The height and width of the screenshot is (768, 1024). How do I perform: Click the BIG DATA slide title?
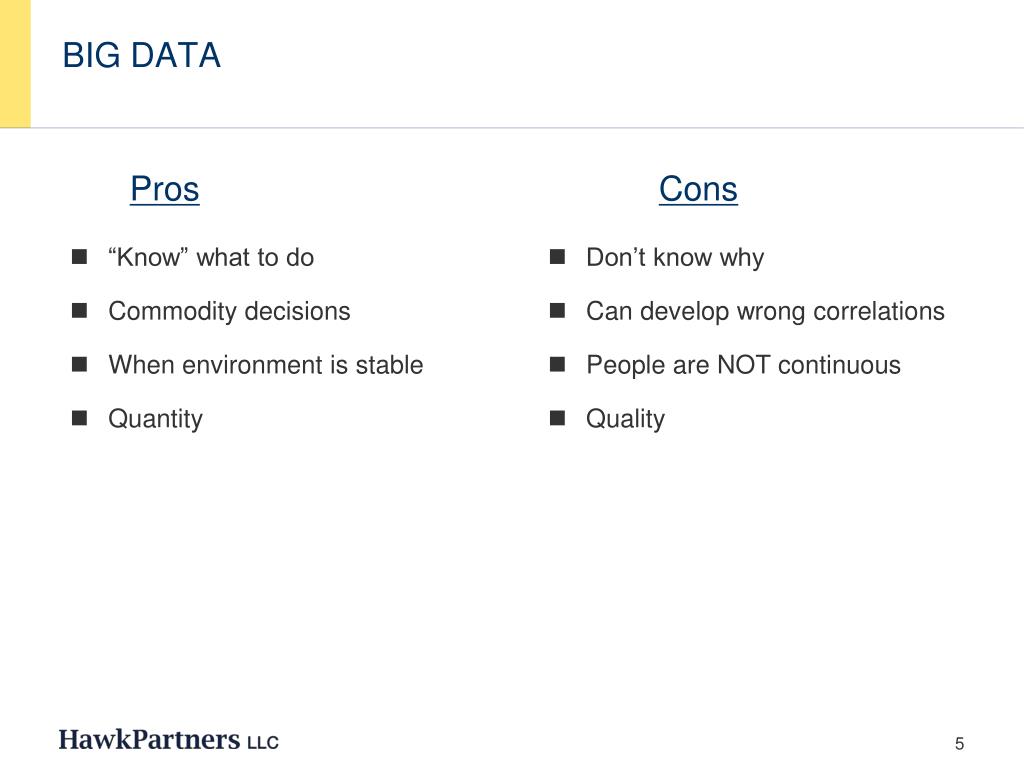(x=142, y=56)
